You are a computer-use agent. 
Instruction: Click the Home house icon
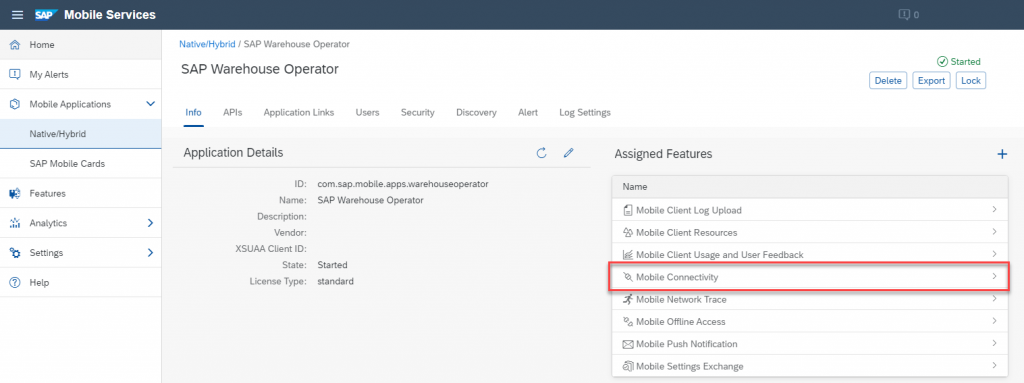tap(15, 45)
